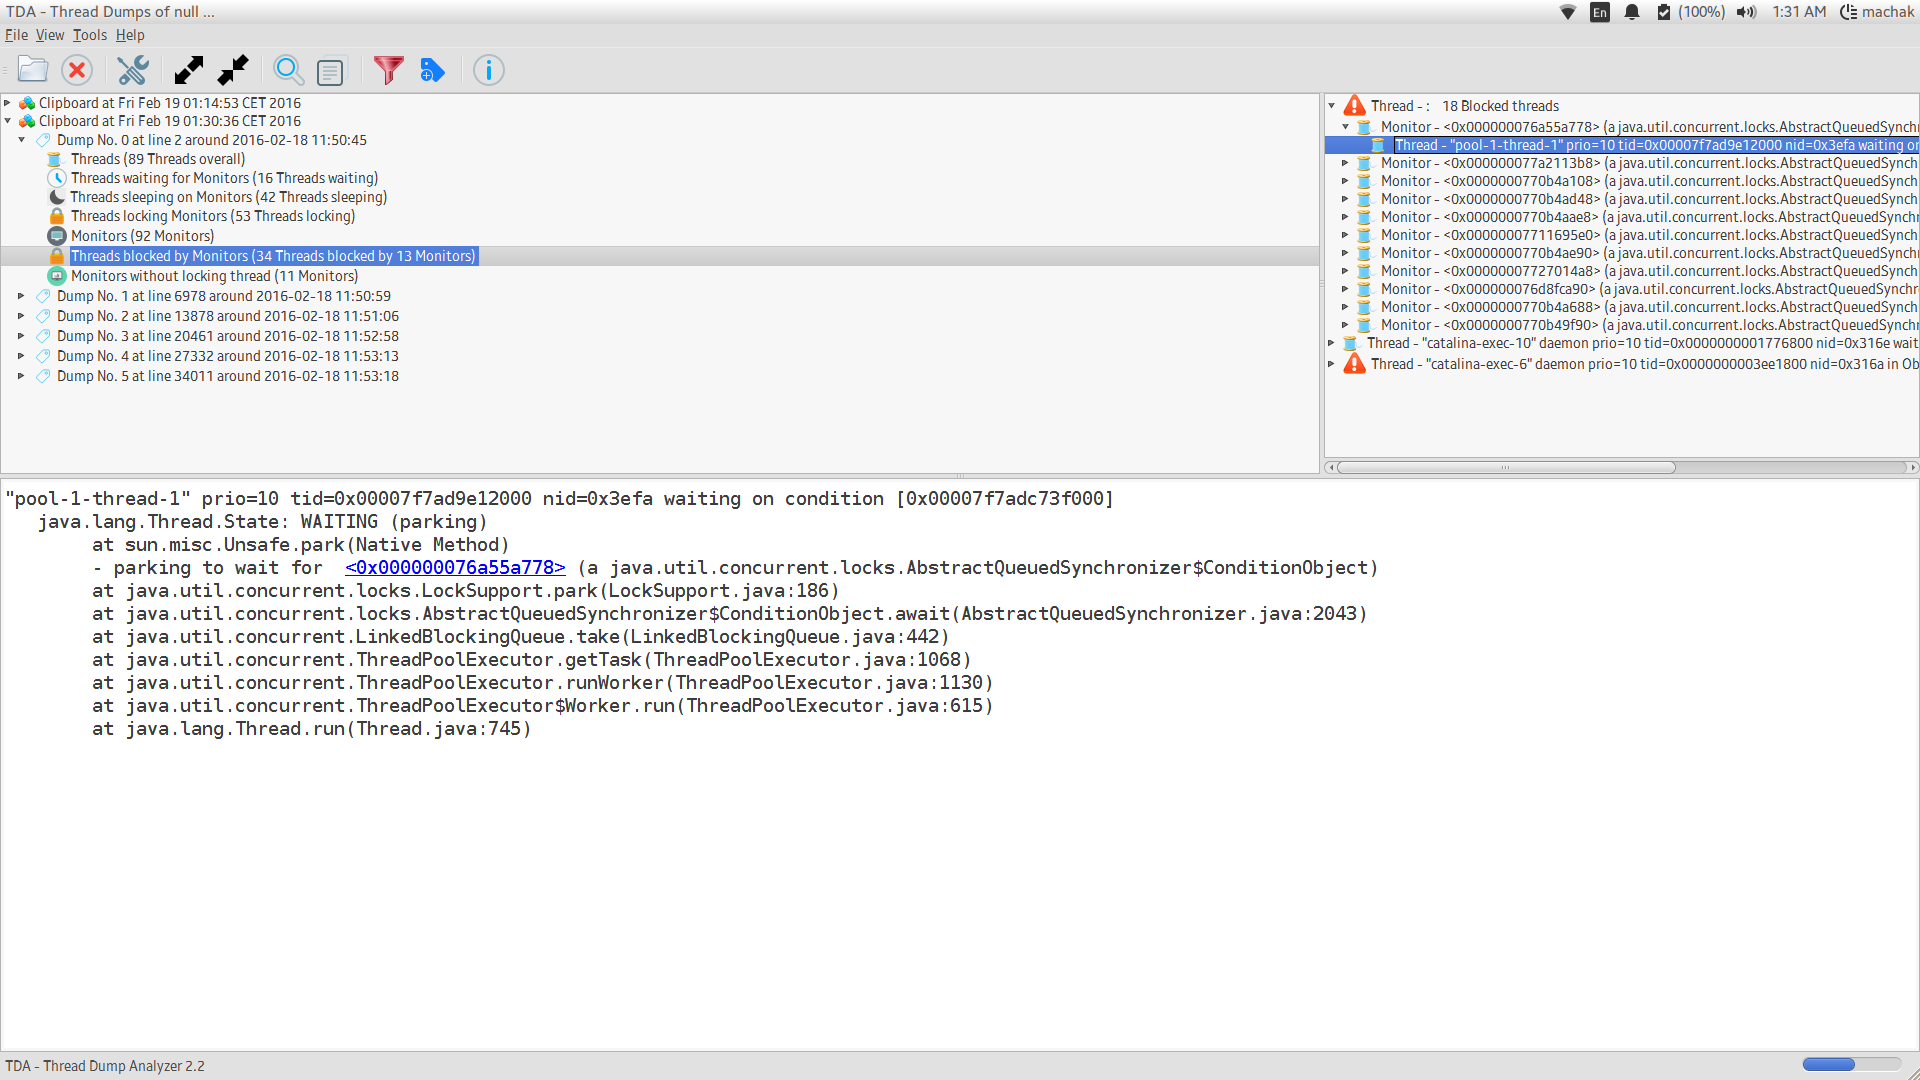Click the open folder toolbar icon
Image resolution: width=1920 pixels, height=1080 pixels.
point(33,70)
